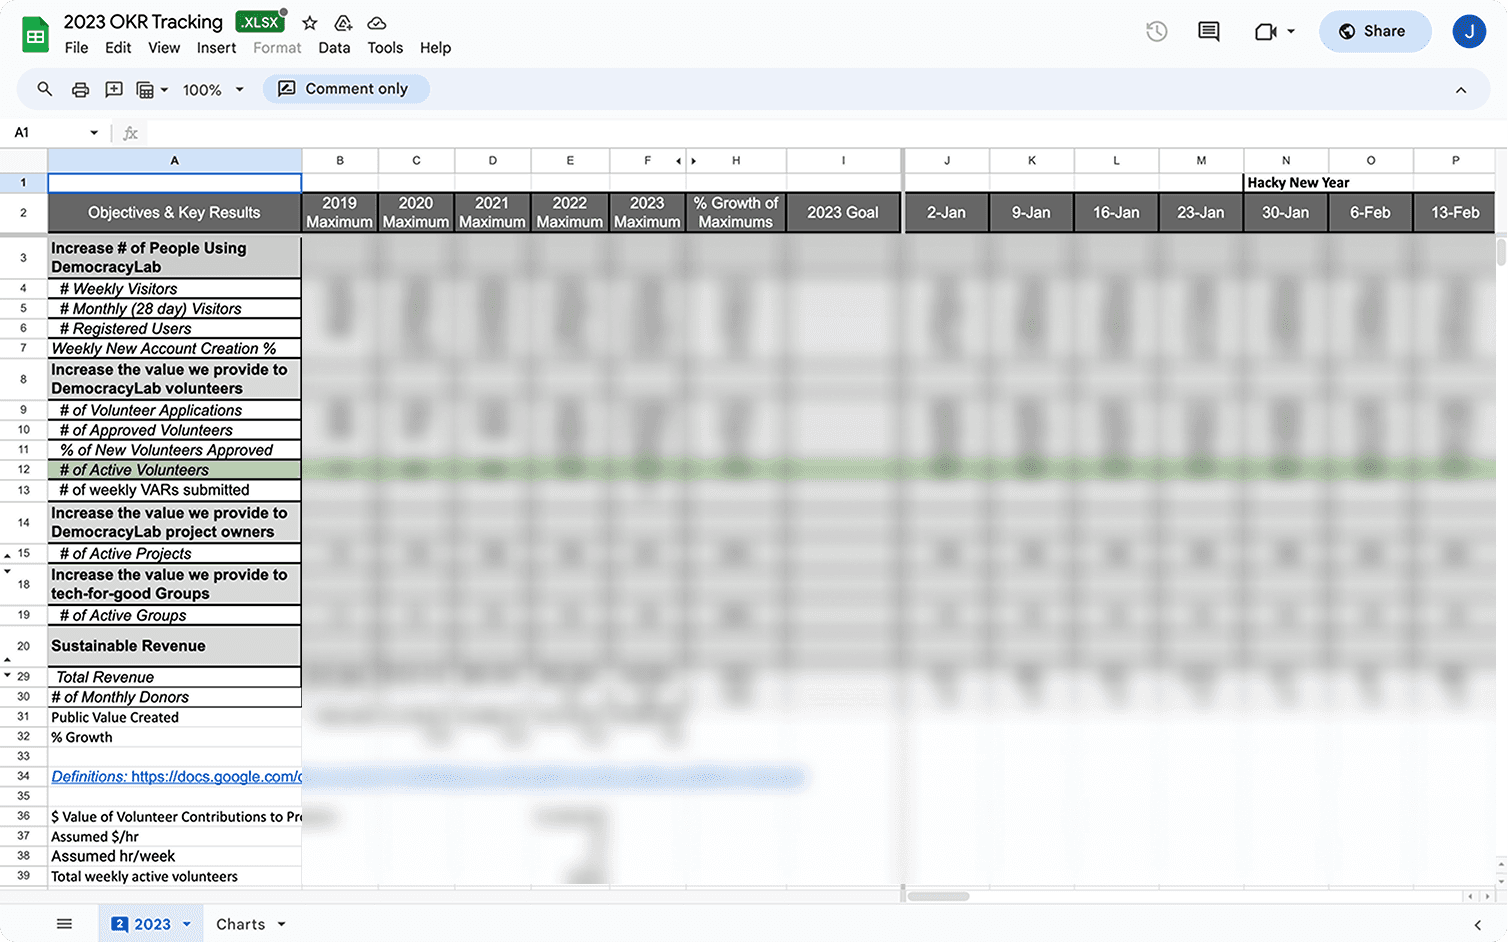Click the Objectives & Key Results header cell
This screenshot has height=942, width=1508.
pos(175,213)
